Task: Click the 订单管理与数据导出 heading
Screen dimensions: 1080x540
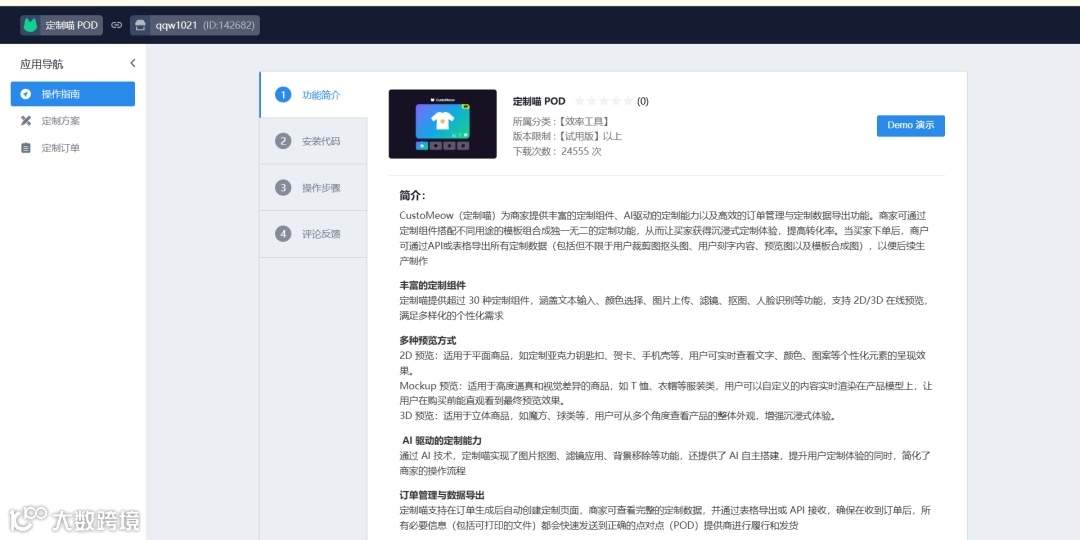Action: [x=442, y=495]
